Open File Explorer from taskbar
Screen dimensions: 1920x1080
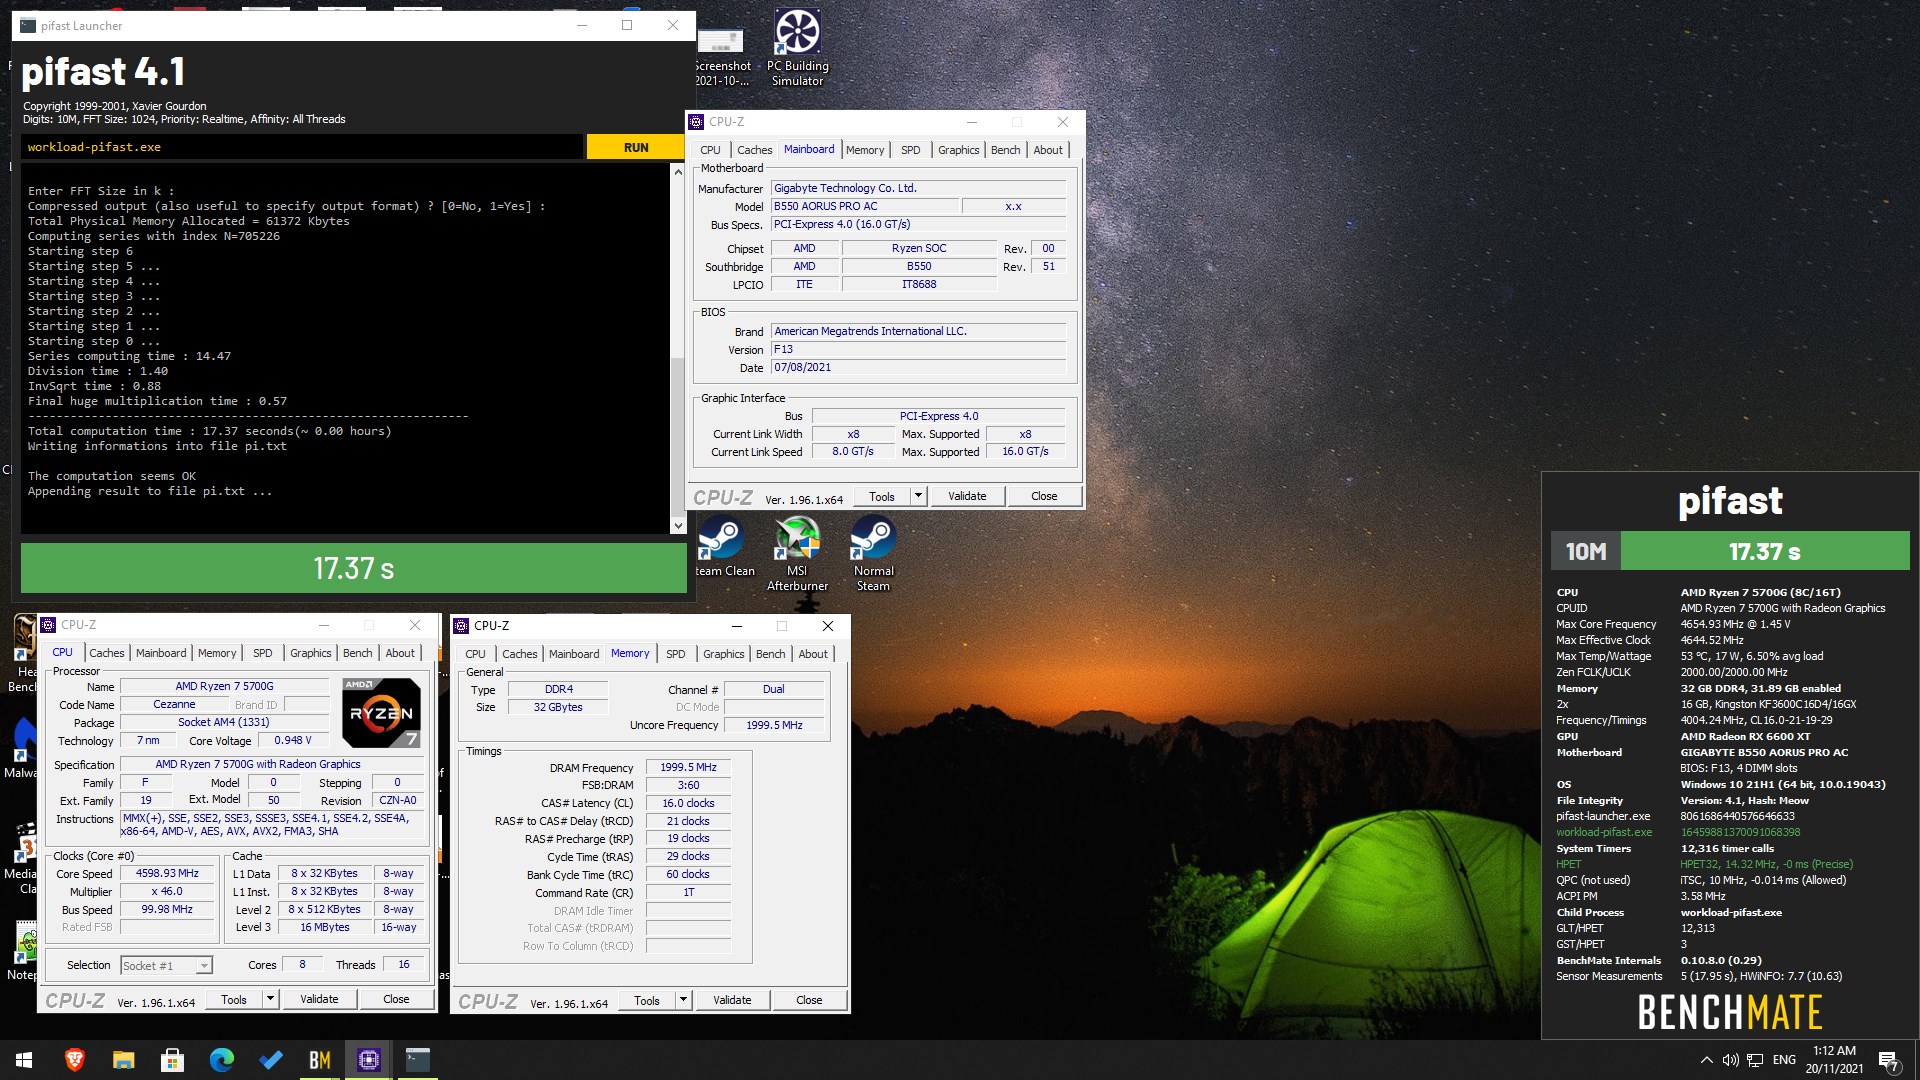(123, 1060)
